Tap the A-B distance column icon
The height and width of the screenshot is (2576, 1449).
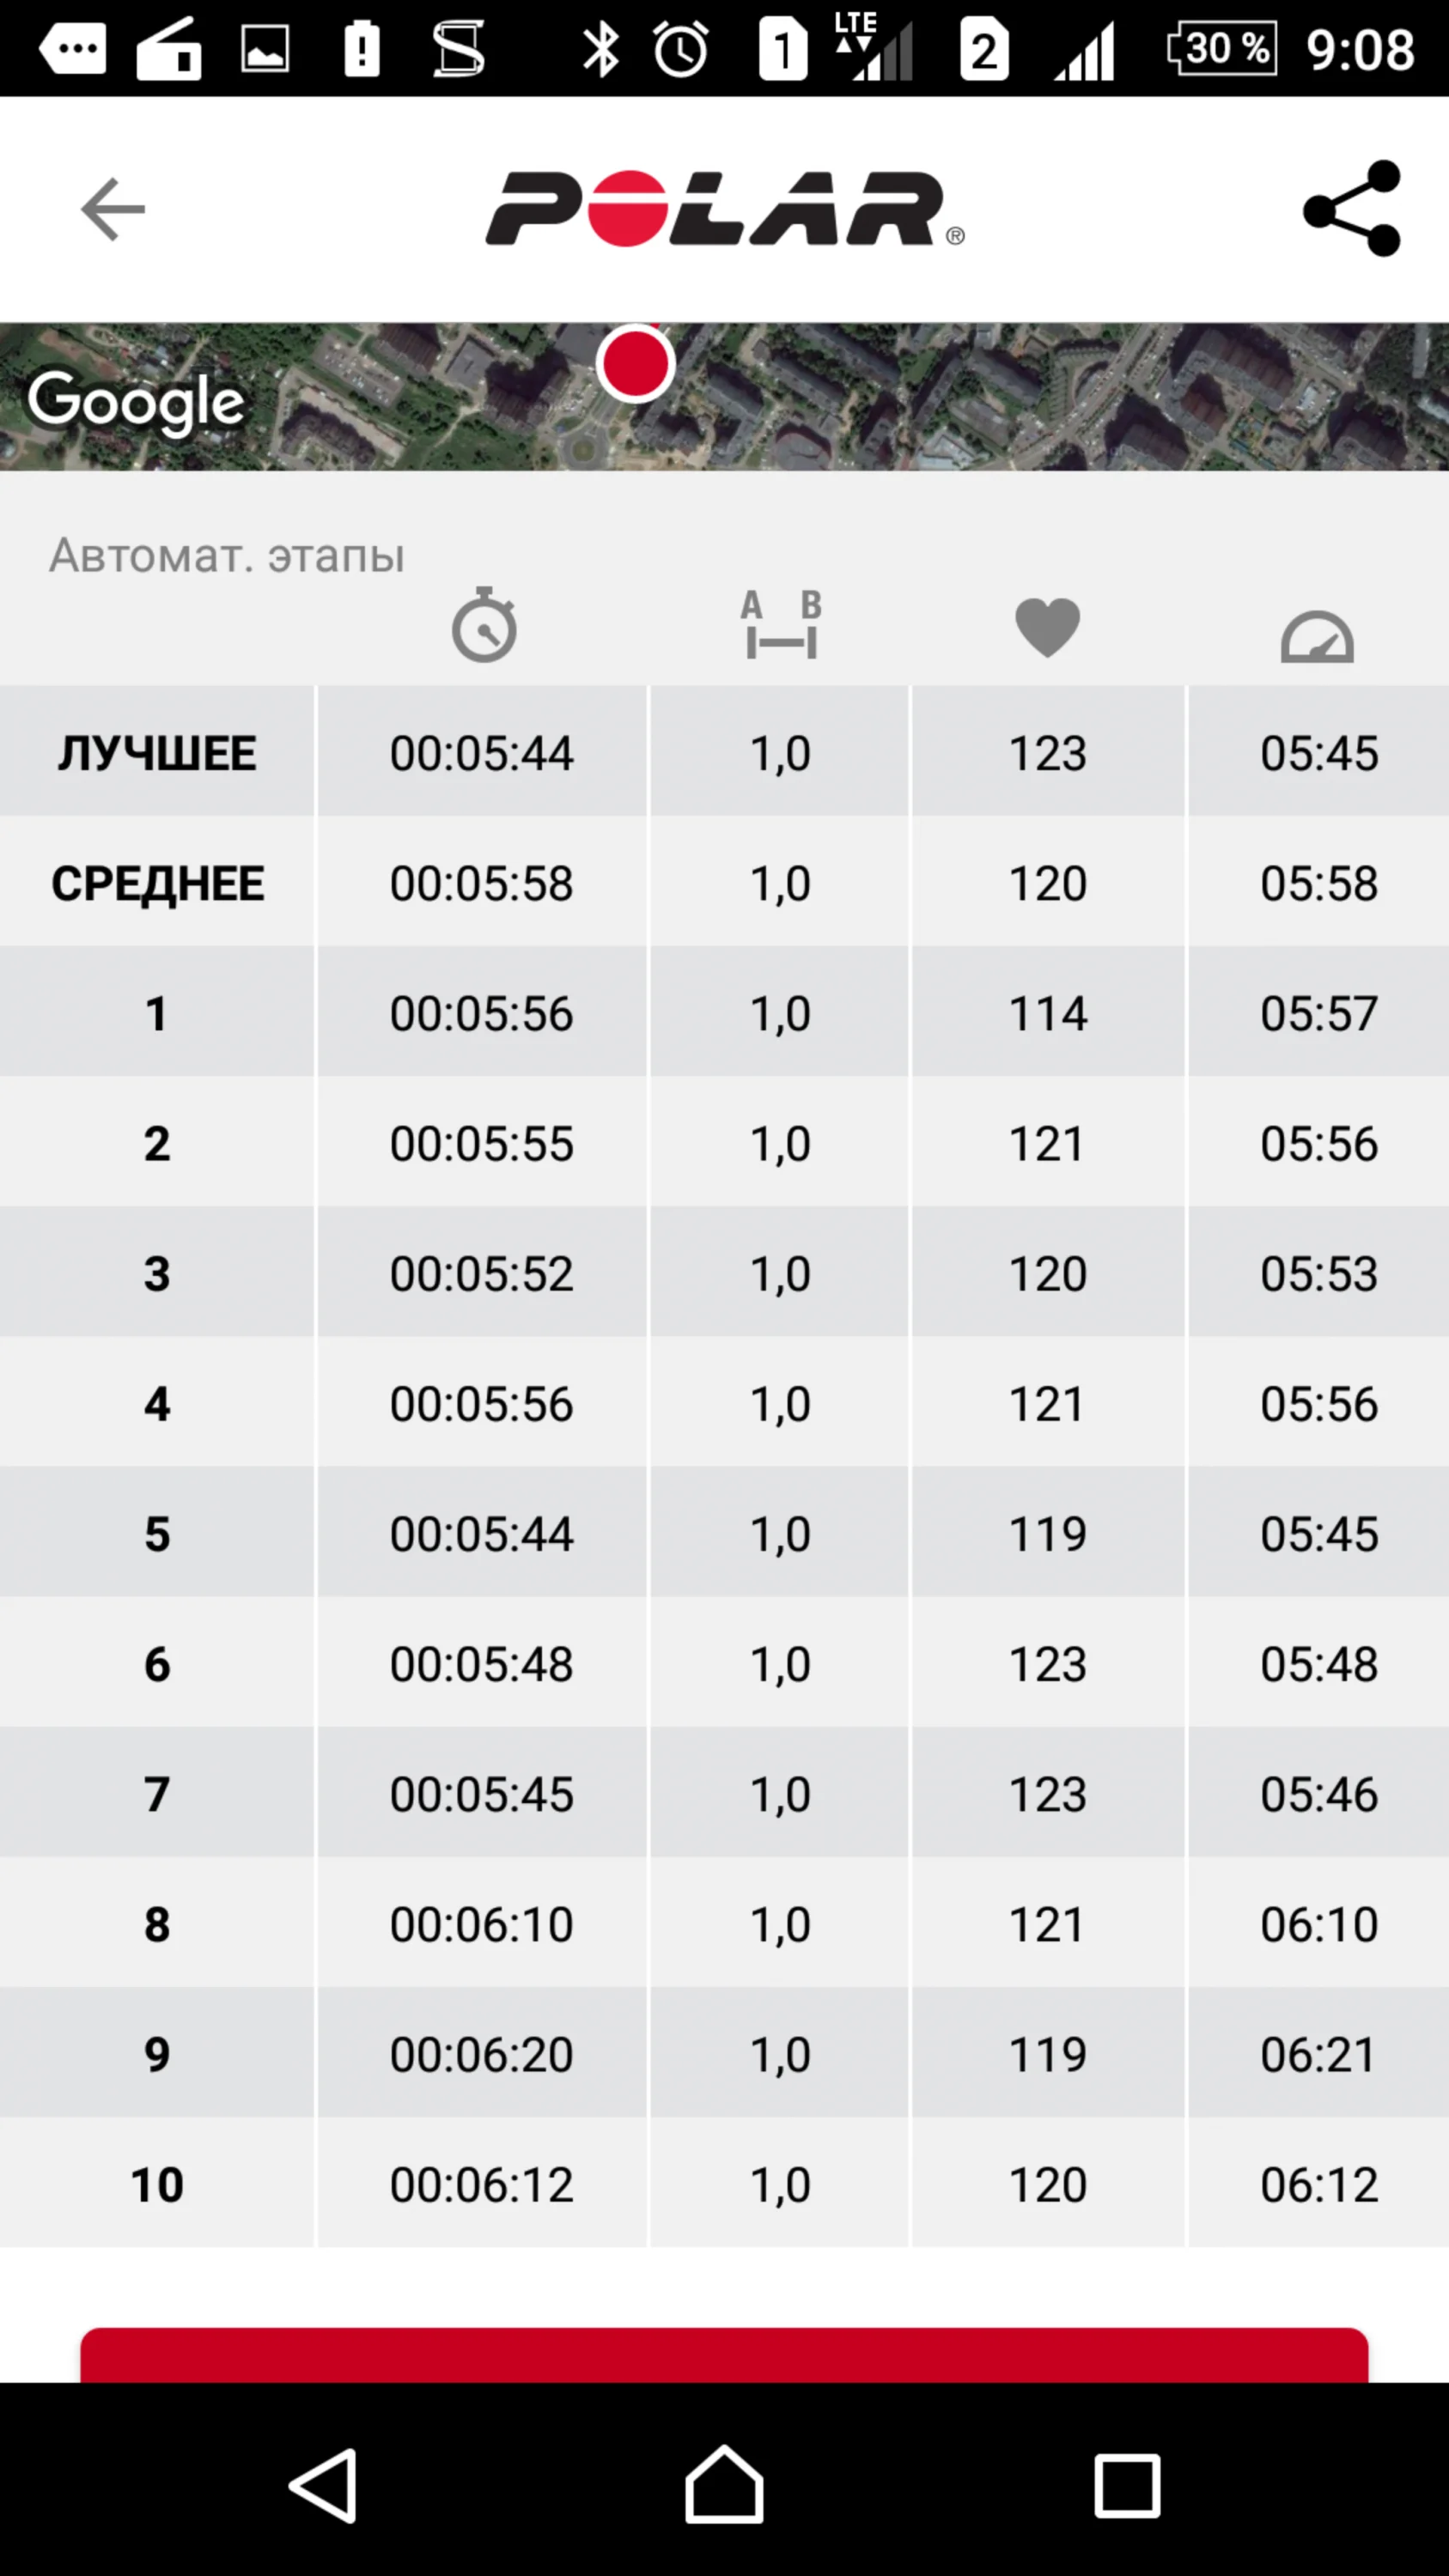click(x=781, y=626)
